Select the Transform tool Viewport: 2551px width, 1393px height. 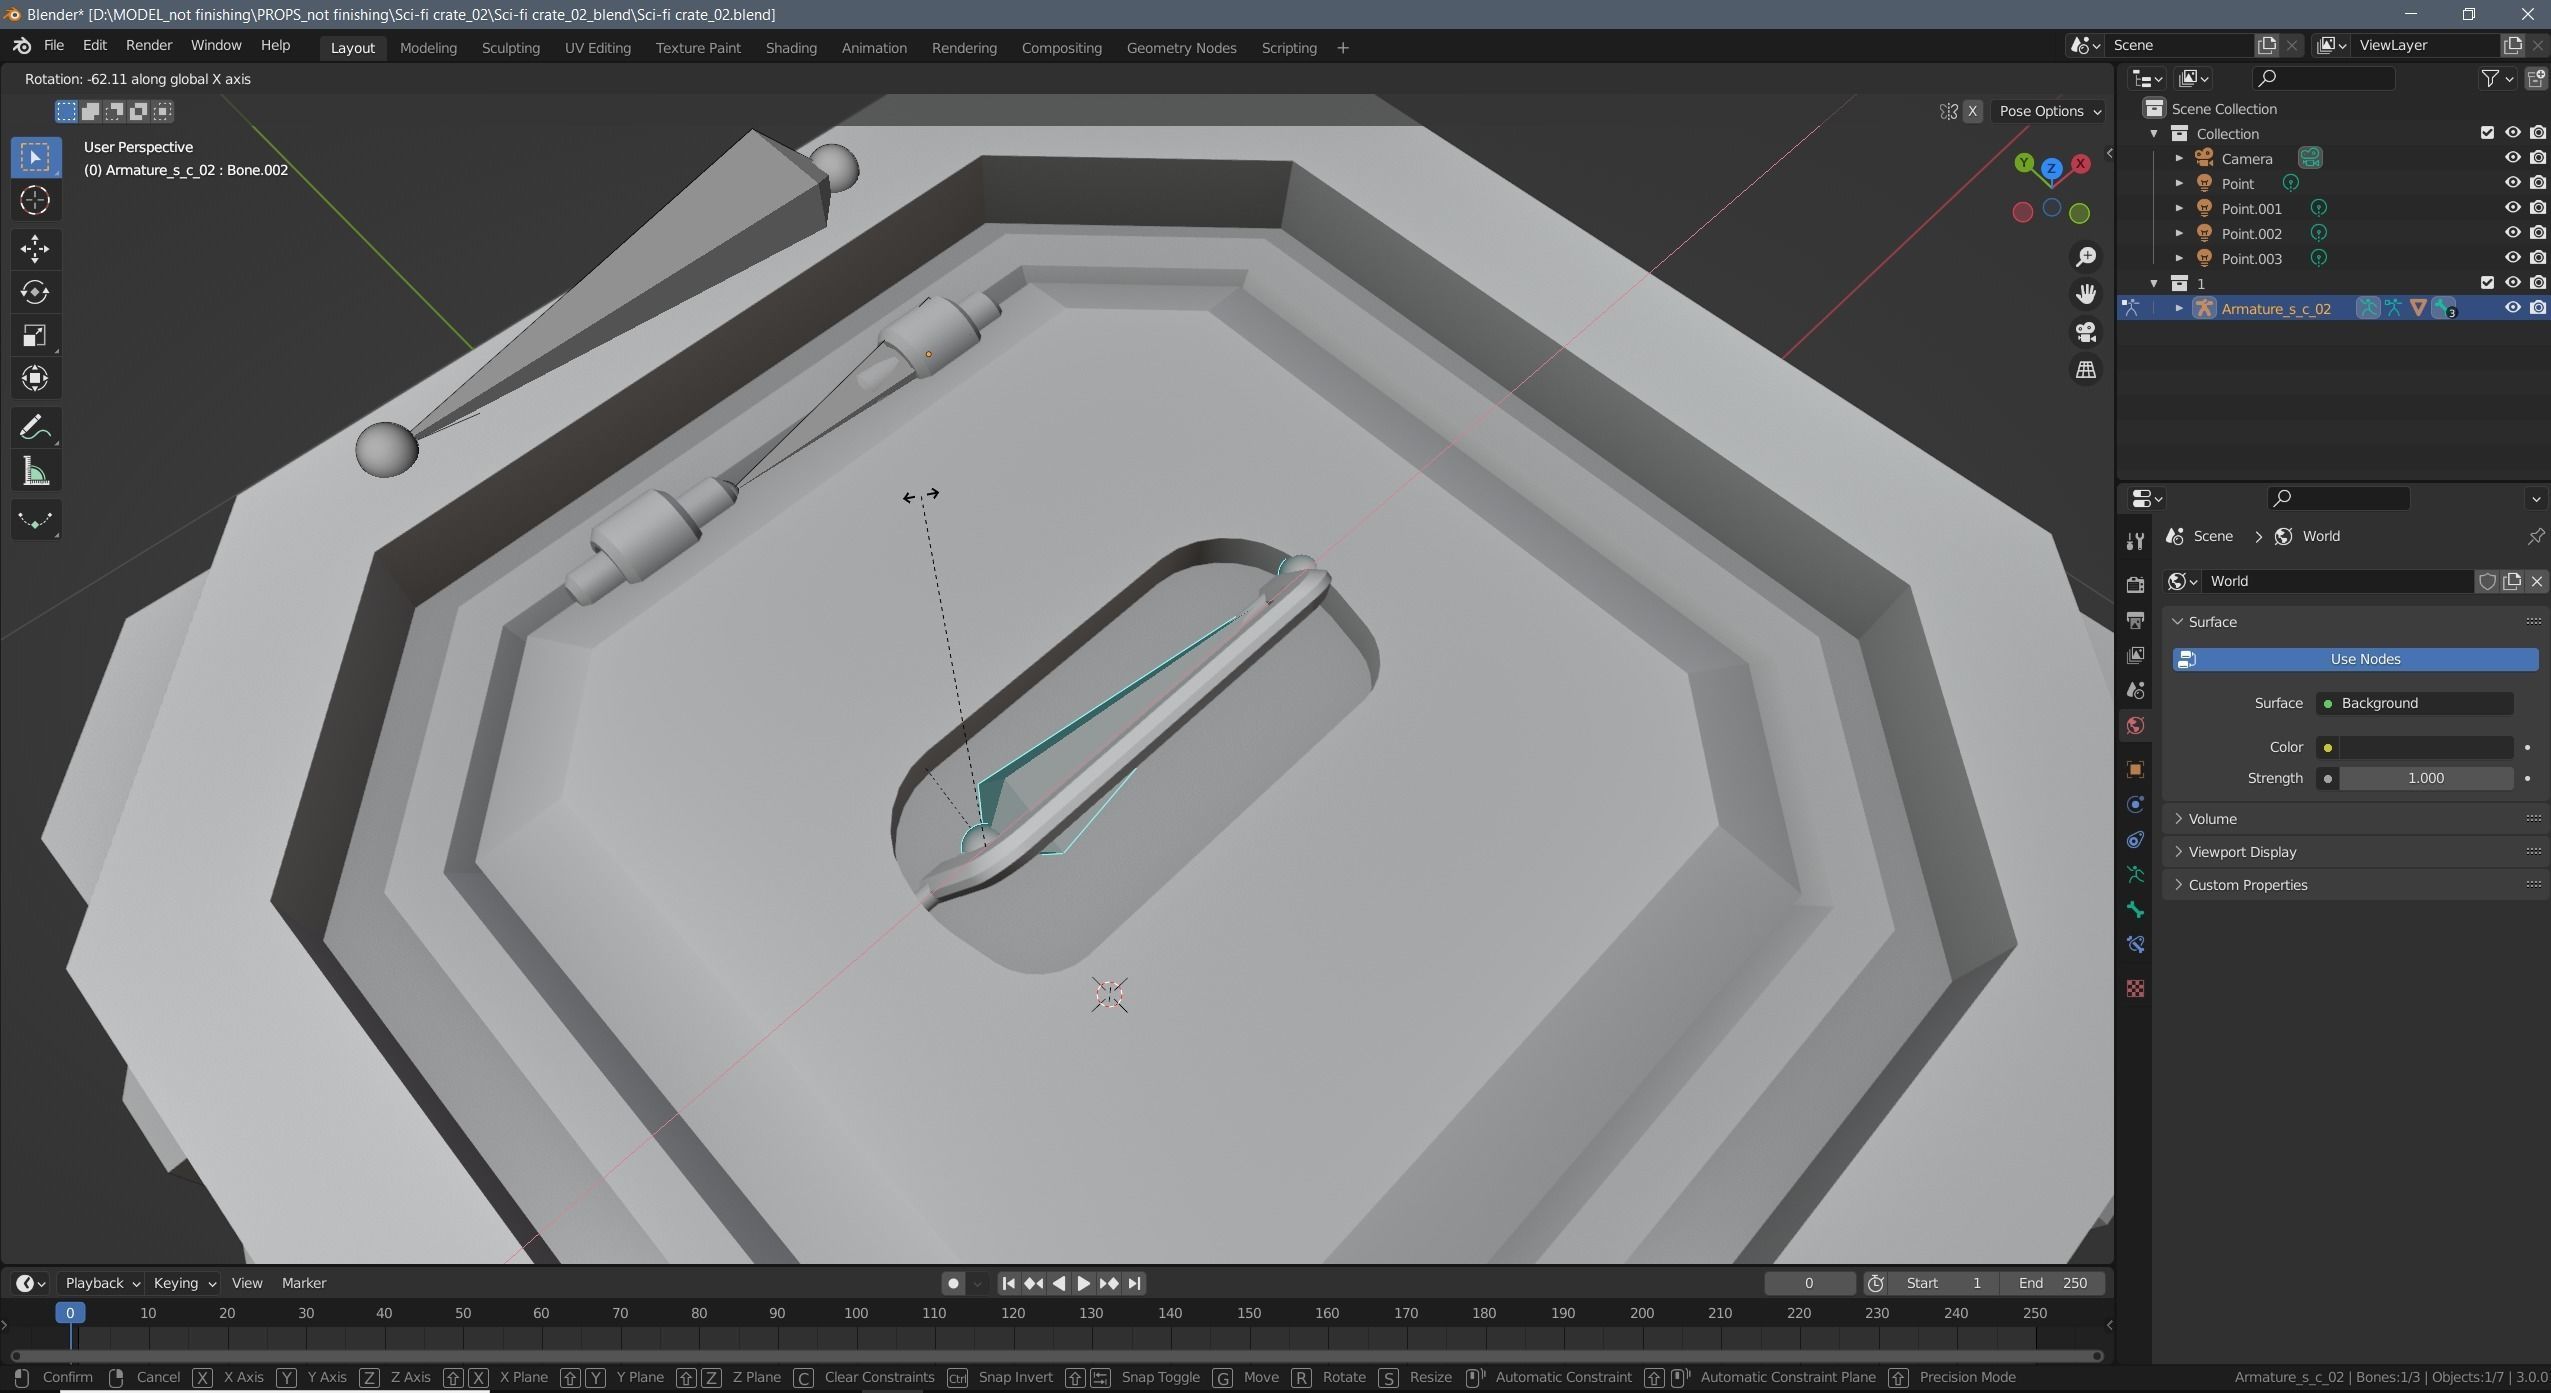pyautogui.click(x=35, y=378)
